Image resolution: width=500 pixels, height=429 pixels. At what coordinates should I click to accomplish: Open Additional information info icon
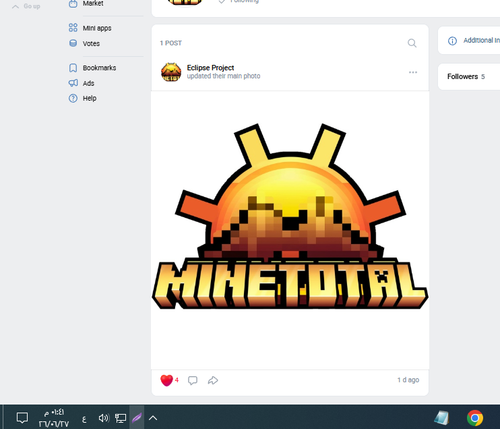pyautogui.click(x=452, y=41)
